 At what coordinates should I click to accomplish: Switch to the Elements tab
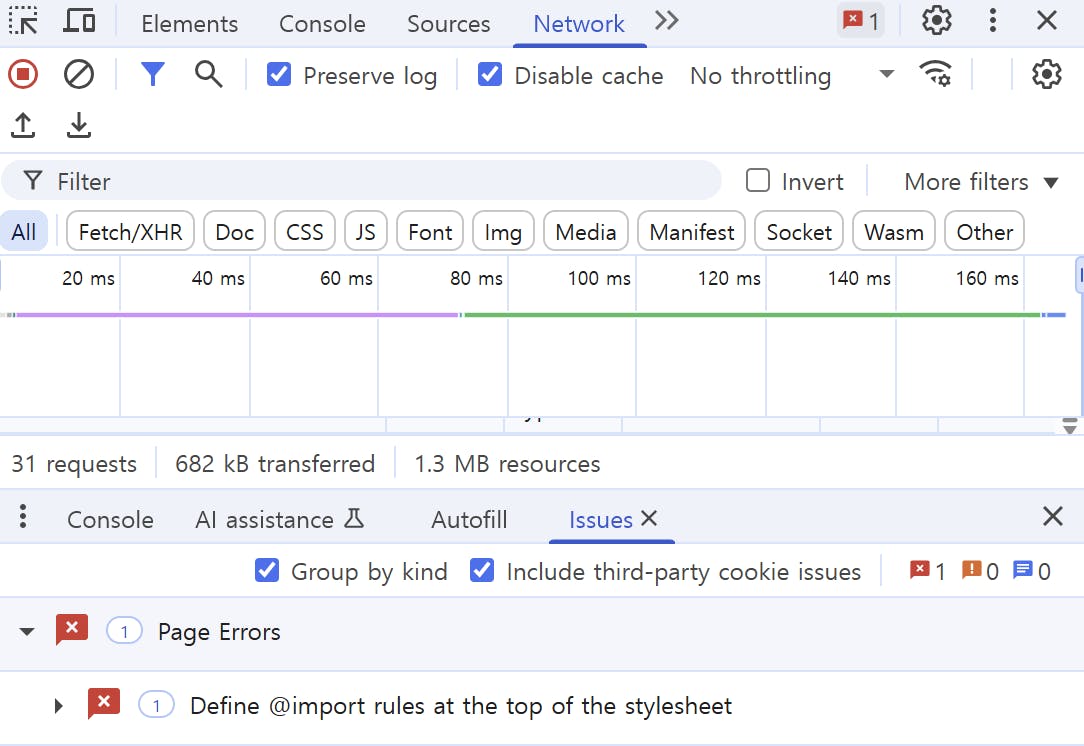189,24
